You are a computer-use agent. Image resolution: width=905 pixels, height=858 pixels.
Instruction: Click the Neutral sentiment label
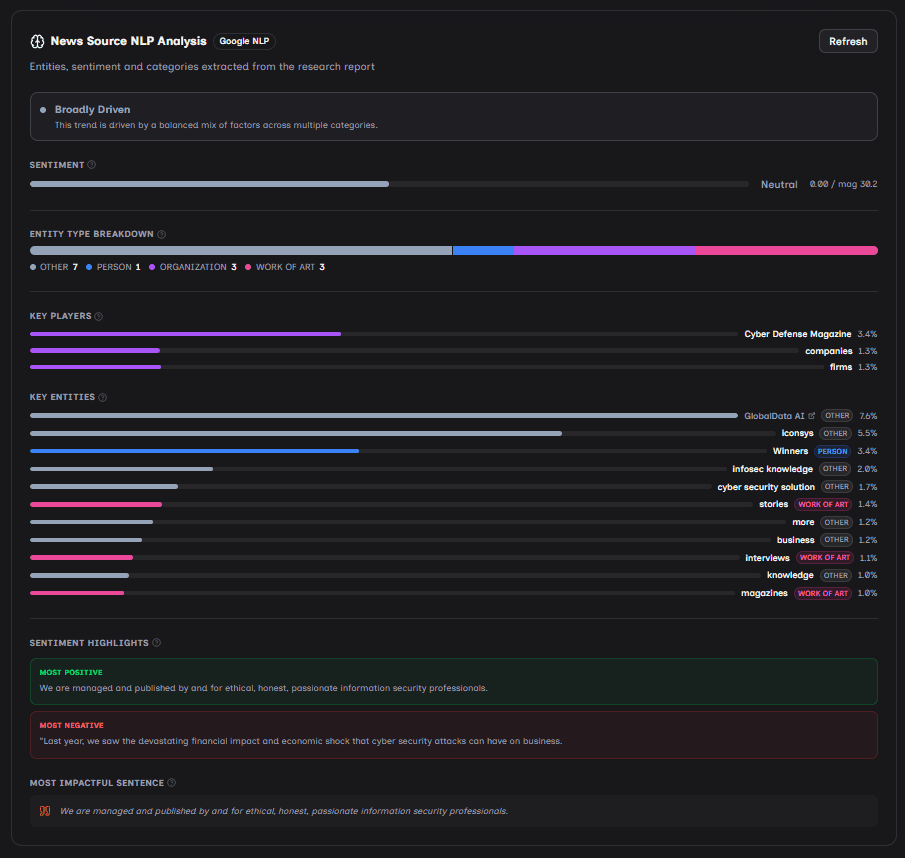tap(779, 185)
